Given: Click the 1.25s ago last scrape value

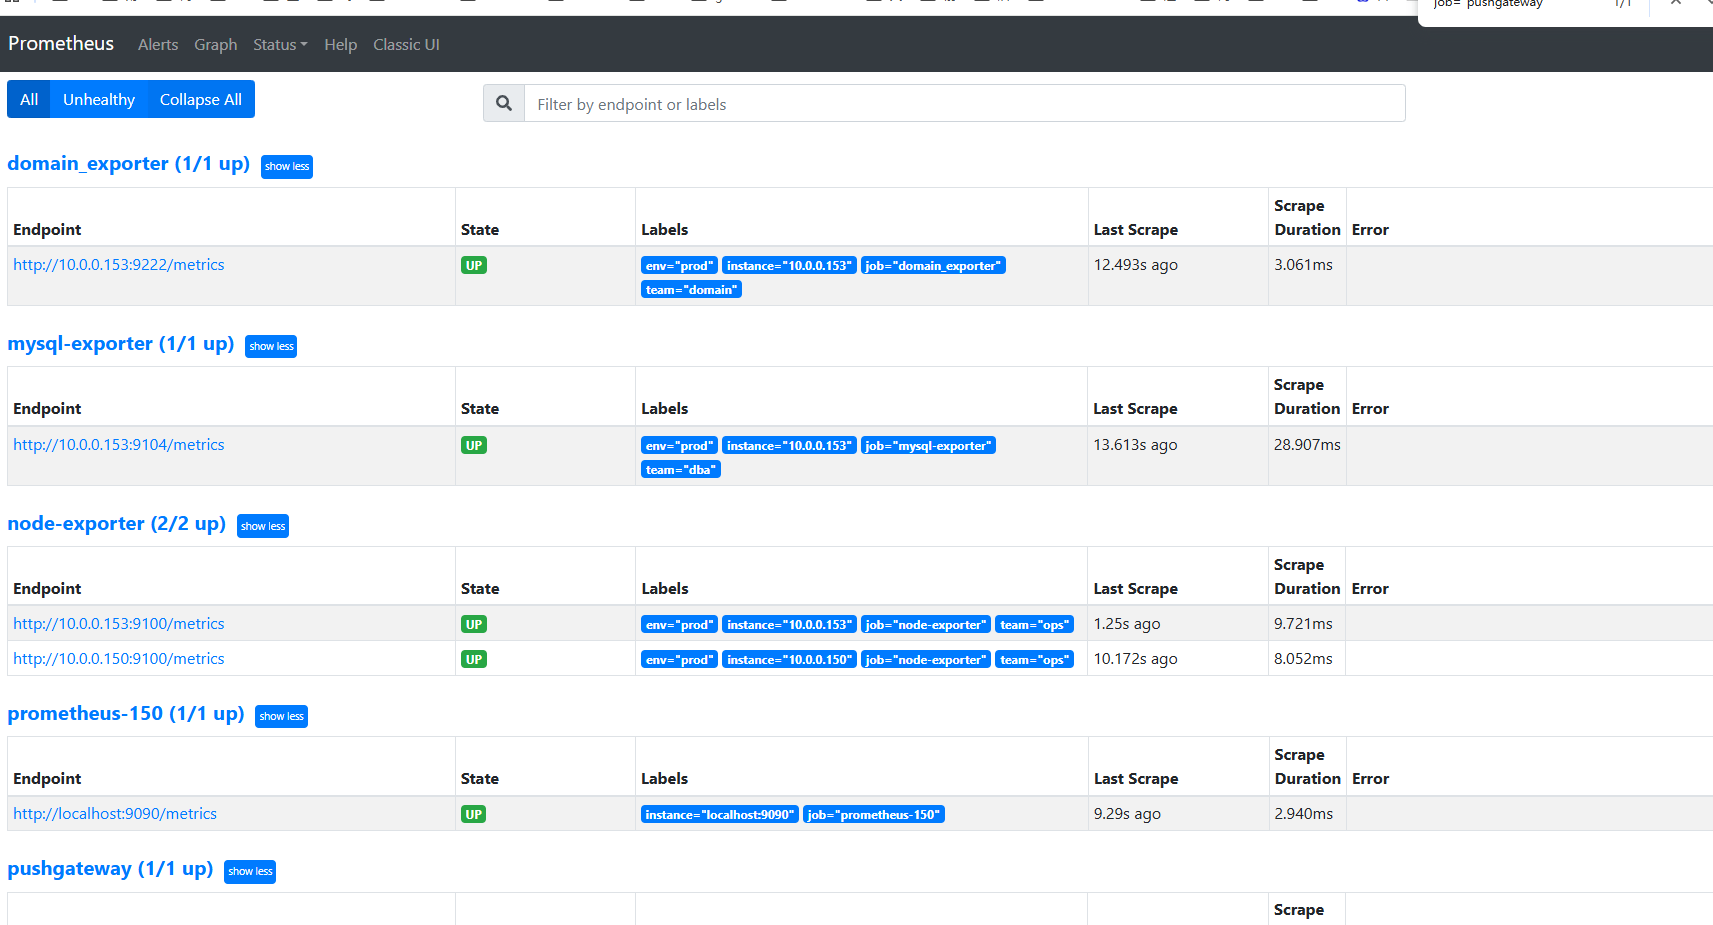Looking at the screenshot, I should pyautogui.click(x=1127, y=623).
